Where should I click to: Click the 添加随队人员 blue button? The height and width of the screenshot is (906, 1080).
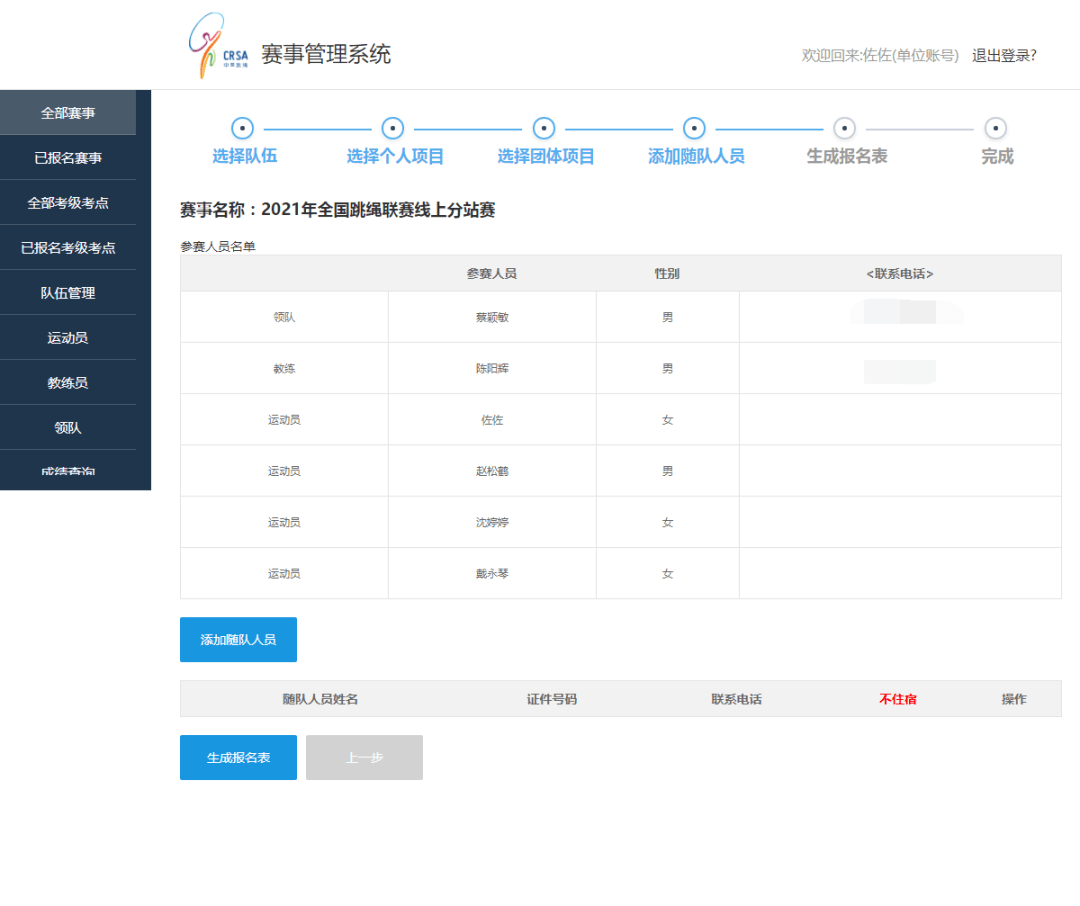click(x=238, y=639)
